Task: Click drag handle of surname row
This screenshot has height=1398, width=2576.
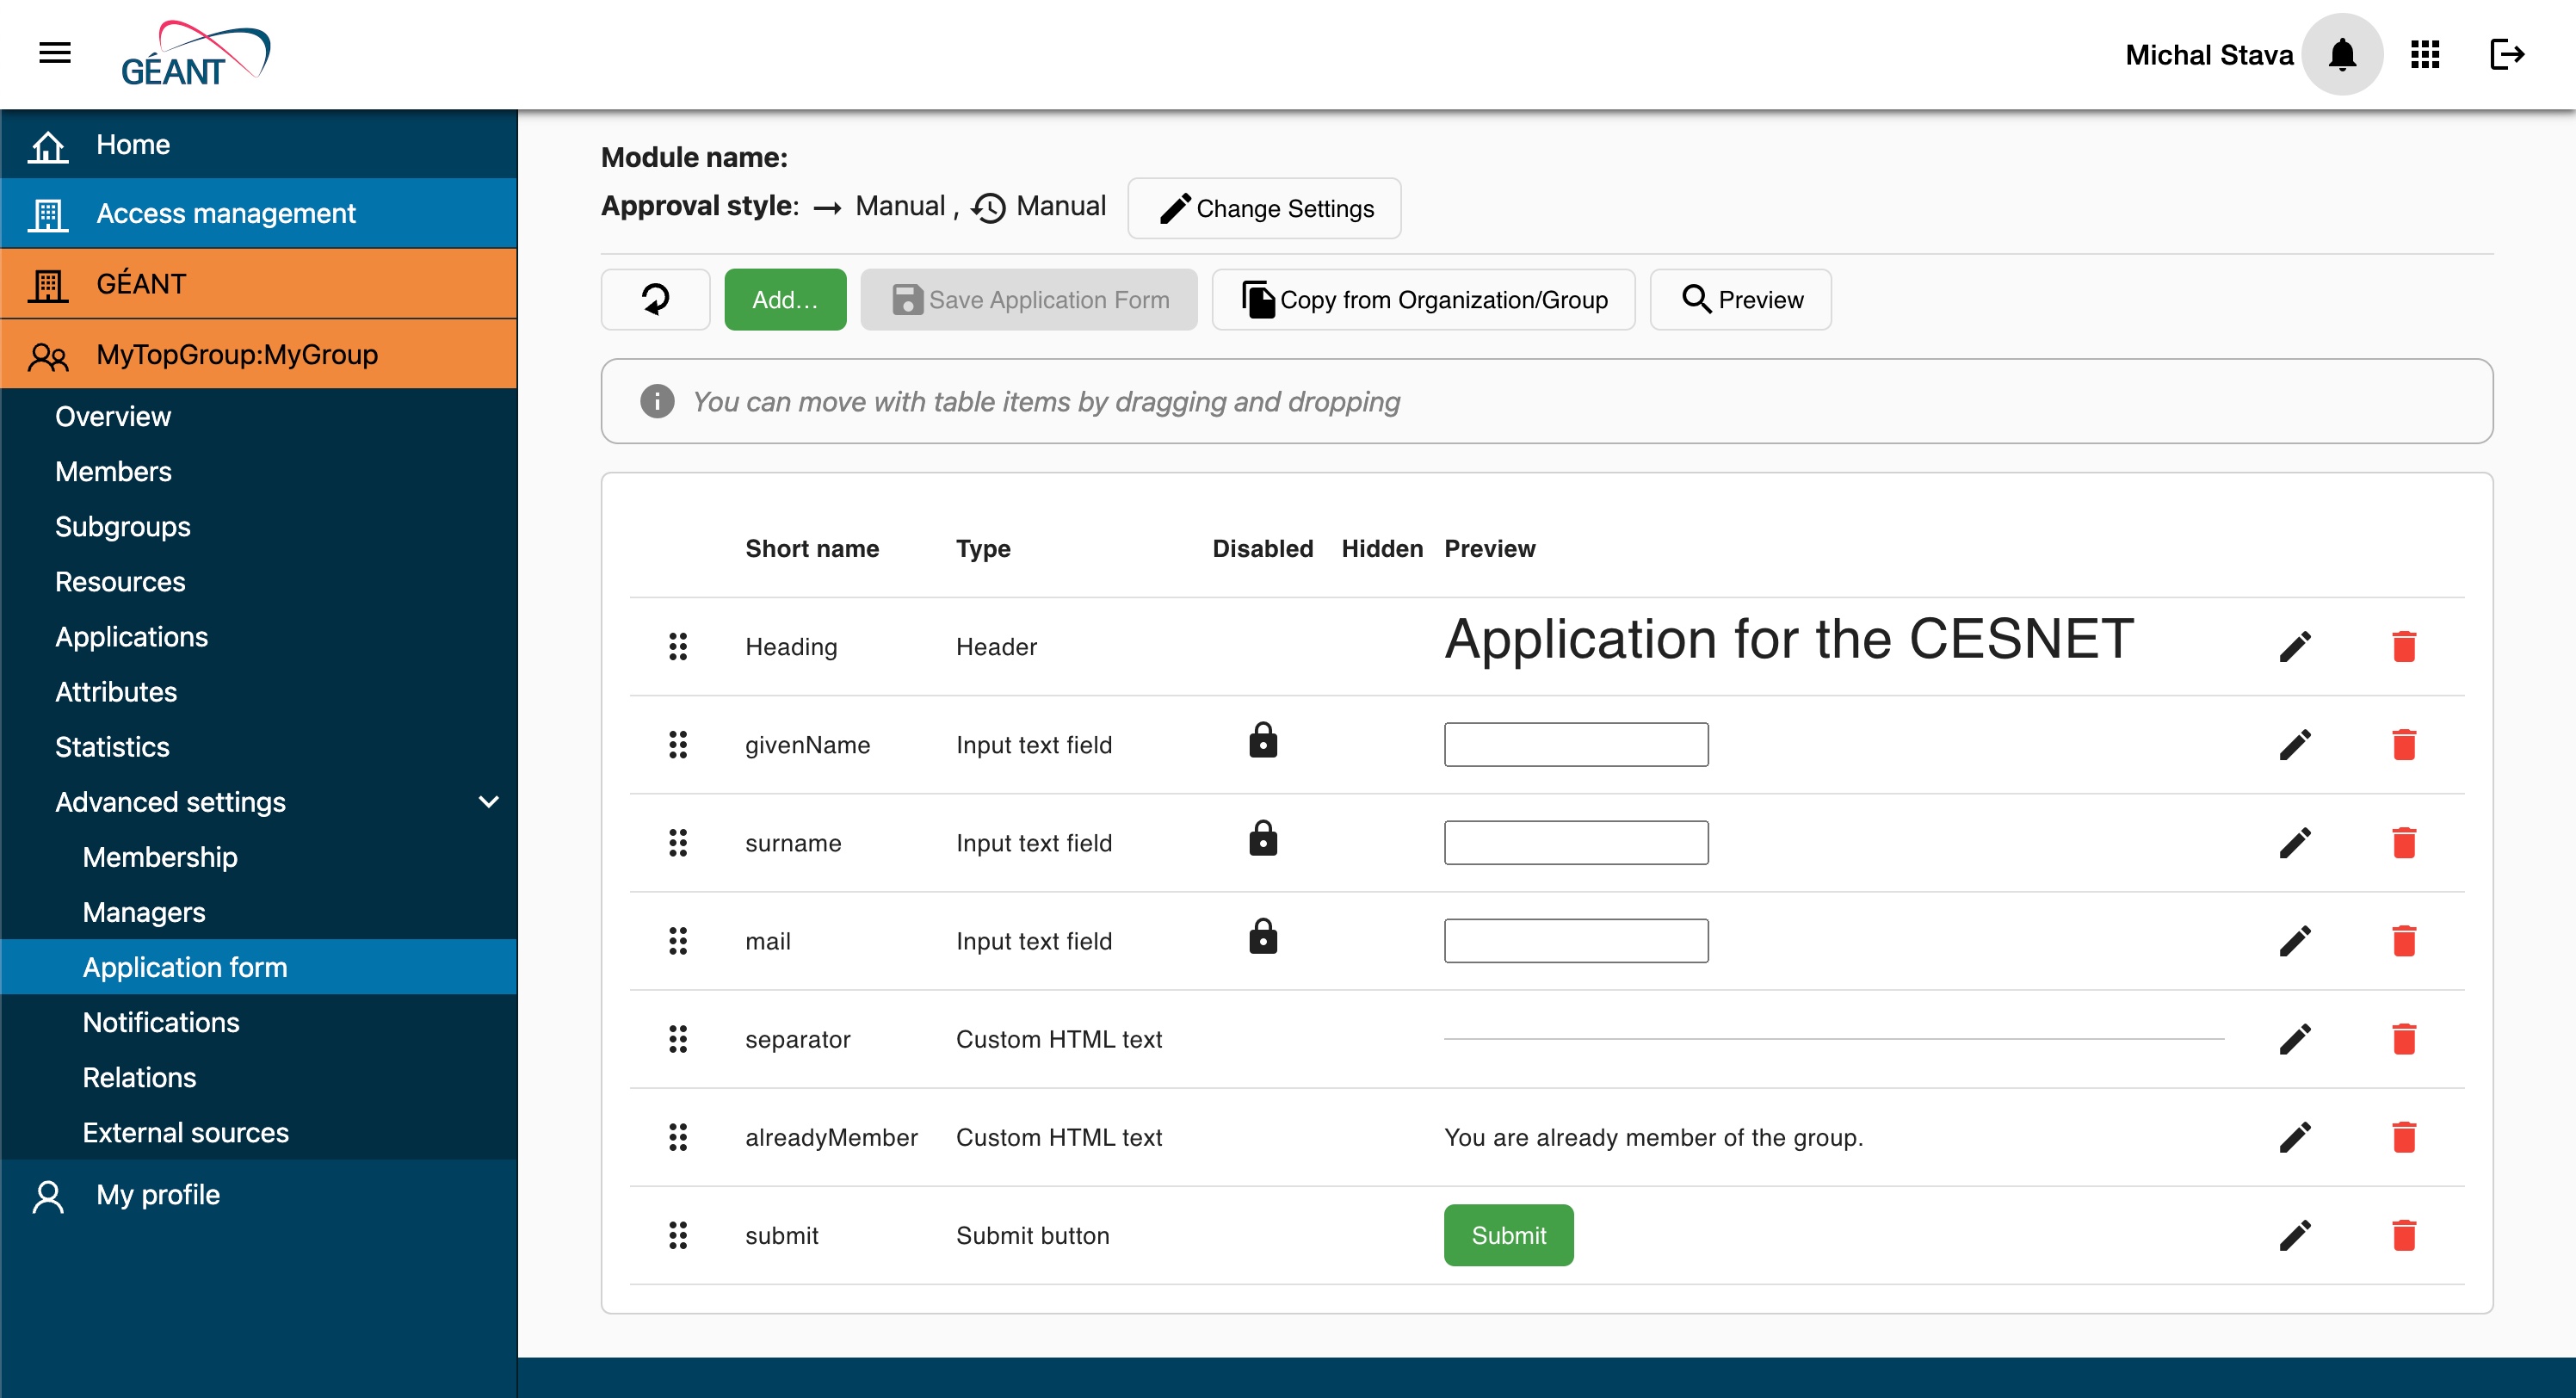Action: 678,842
